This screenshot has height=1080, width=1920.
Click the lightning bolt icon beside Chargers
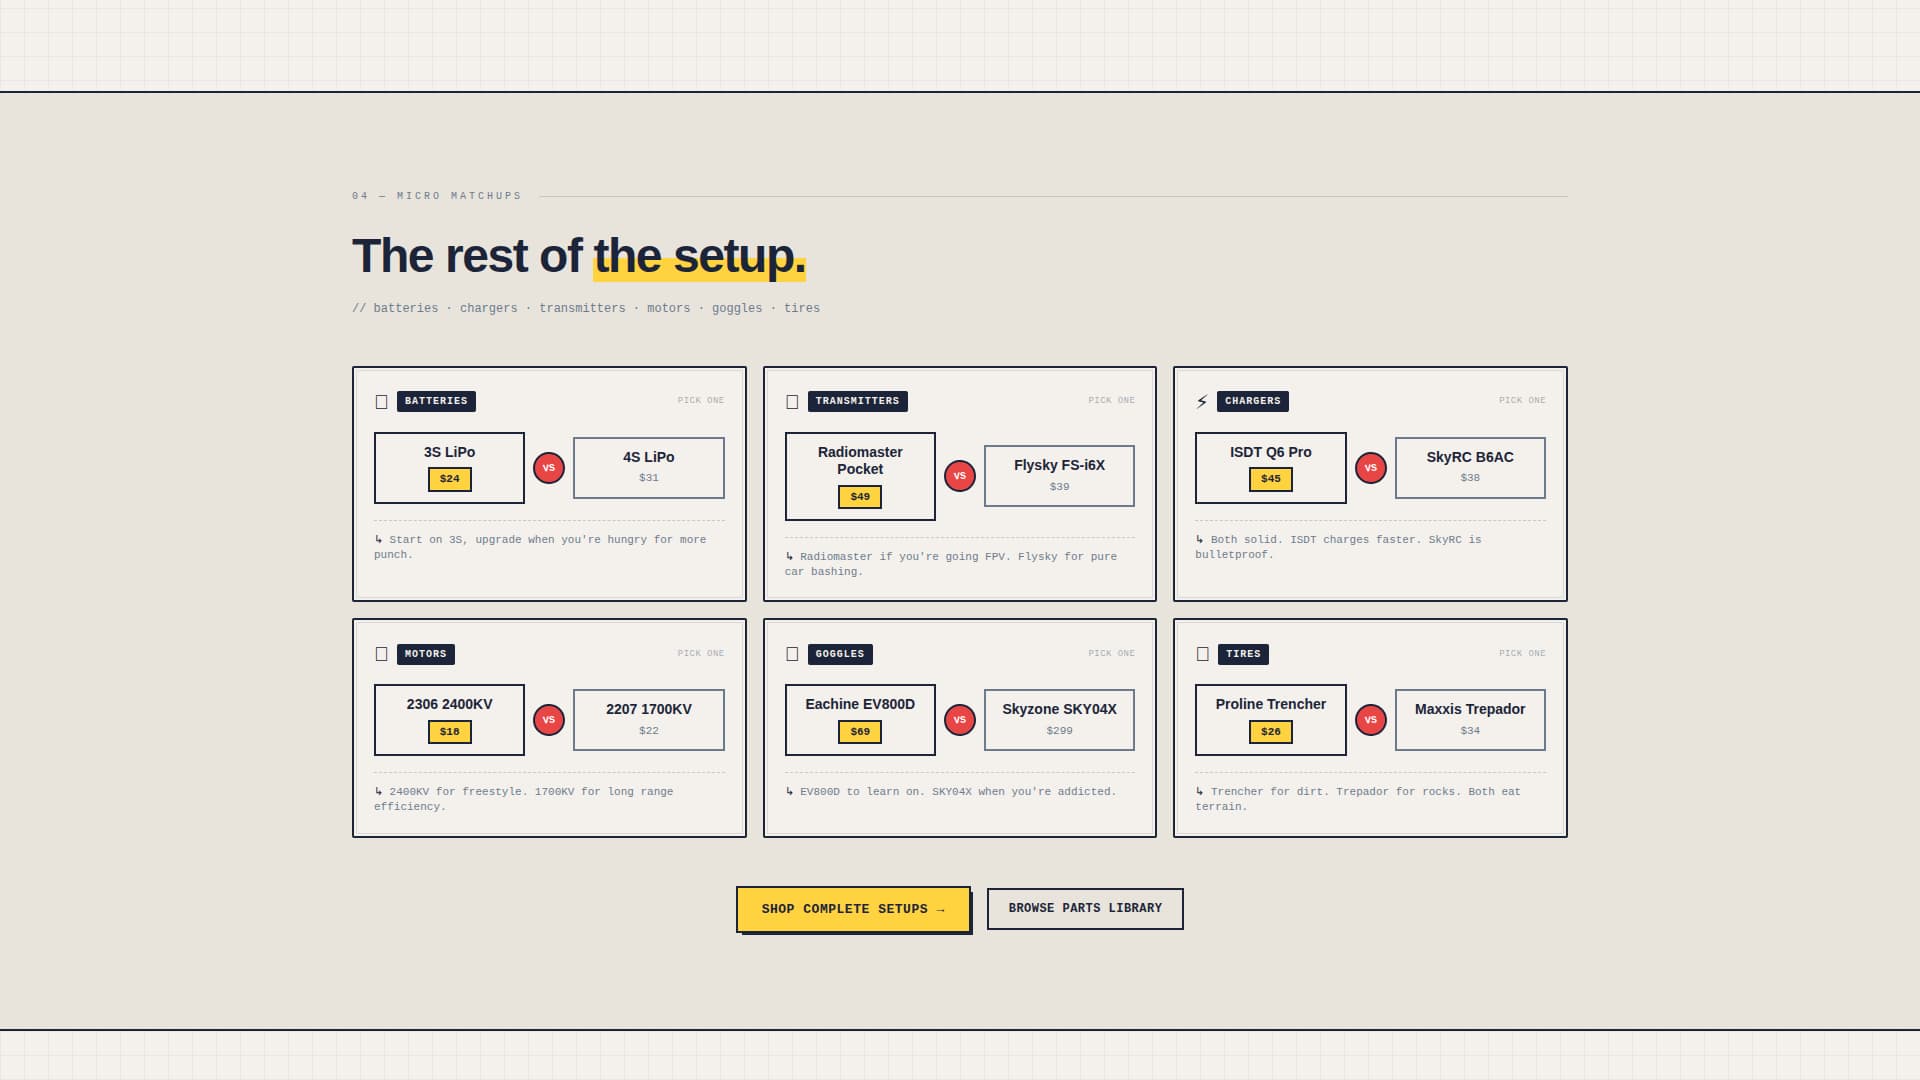tap(1202, 402)
